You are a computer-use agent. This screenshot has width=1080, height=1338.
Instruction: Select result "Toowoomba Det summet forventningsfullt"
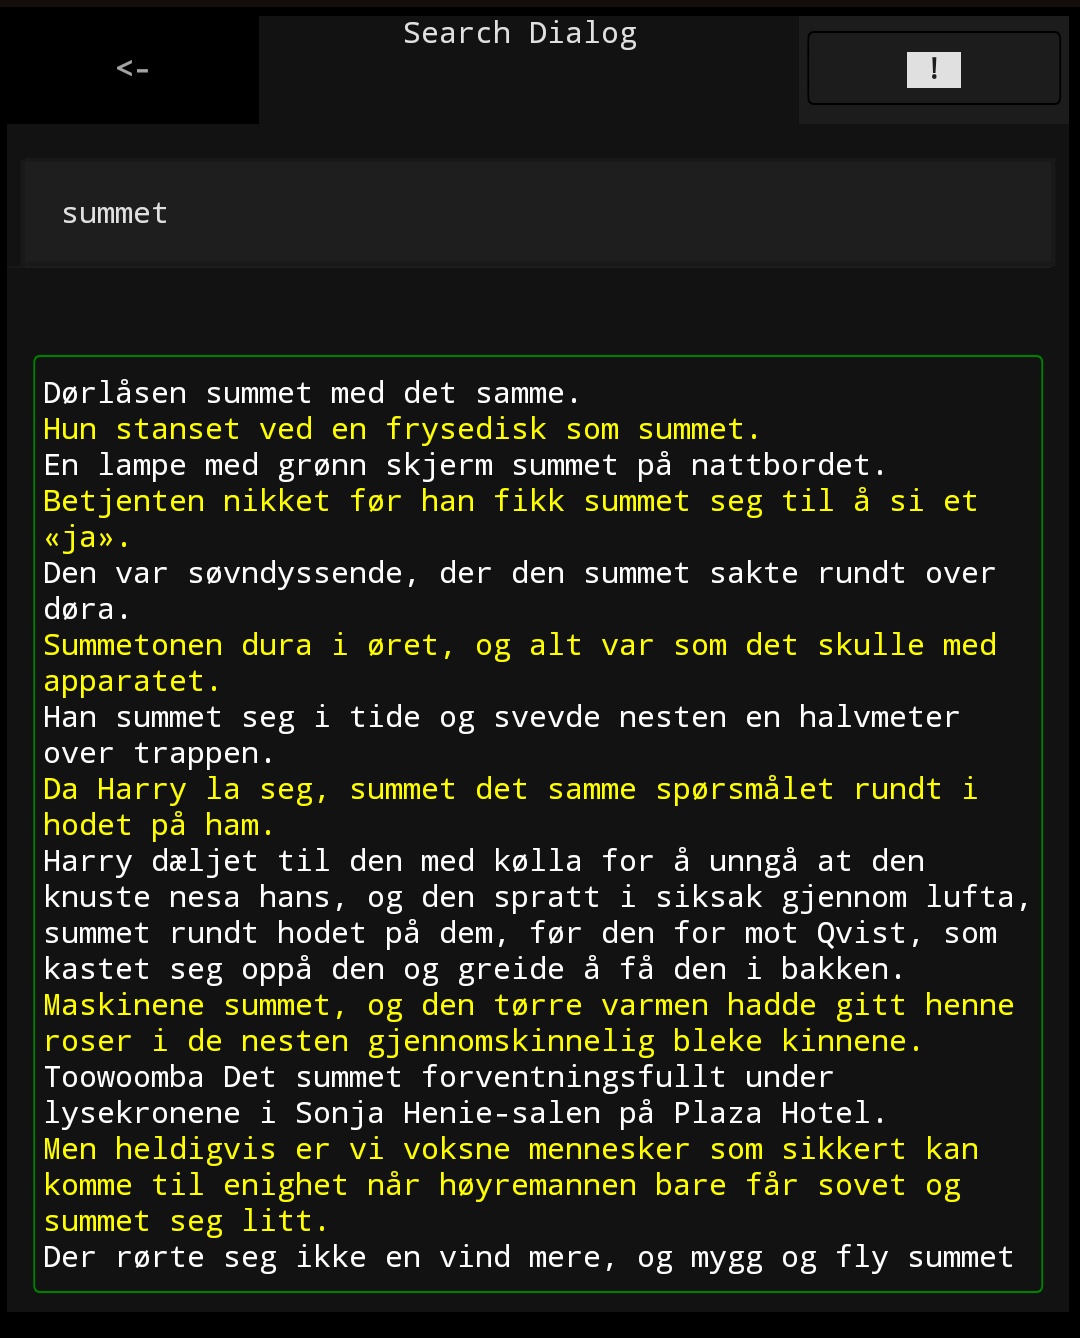coord(438,1078)
